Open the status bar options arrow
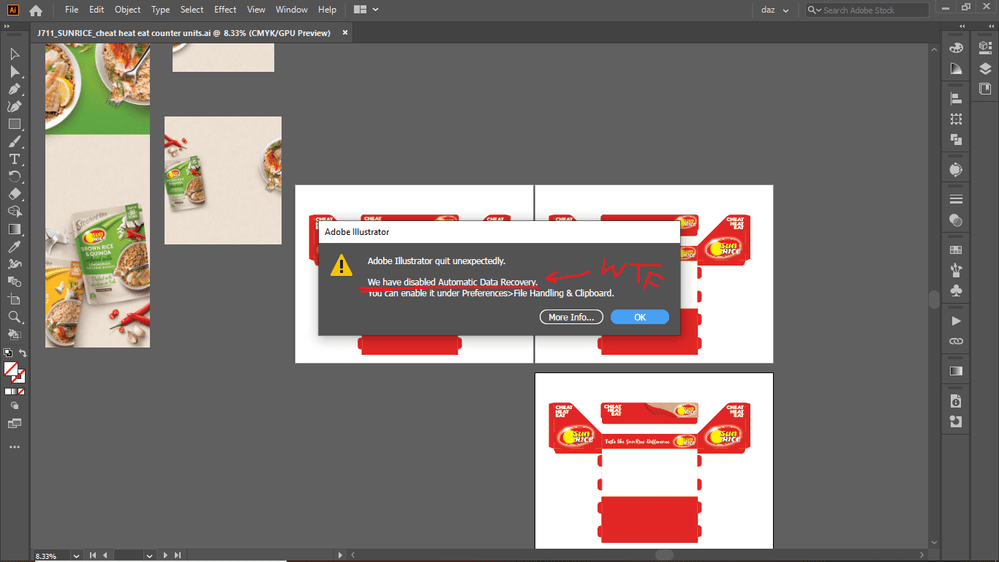This screenshot has width=999, height=562. [340, 555]
